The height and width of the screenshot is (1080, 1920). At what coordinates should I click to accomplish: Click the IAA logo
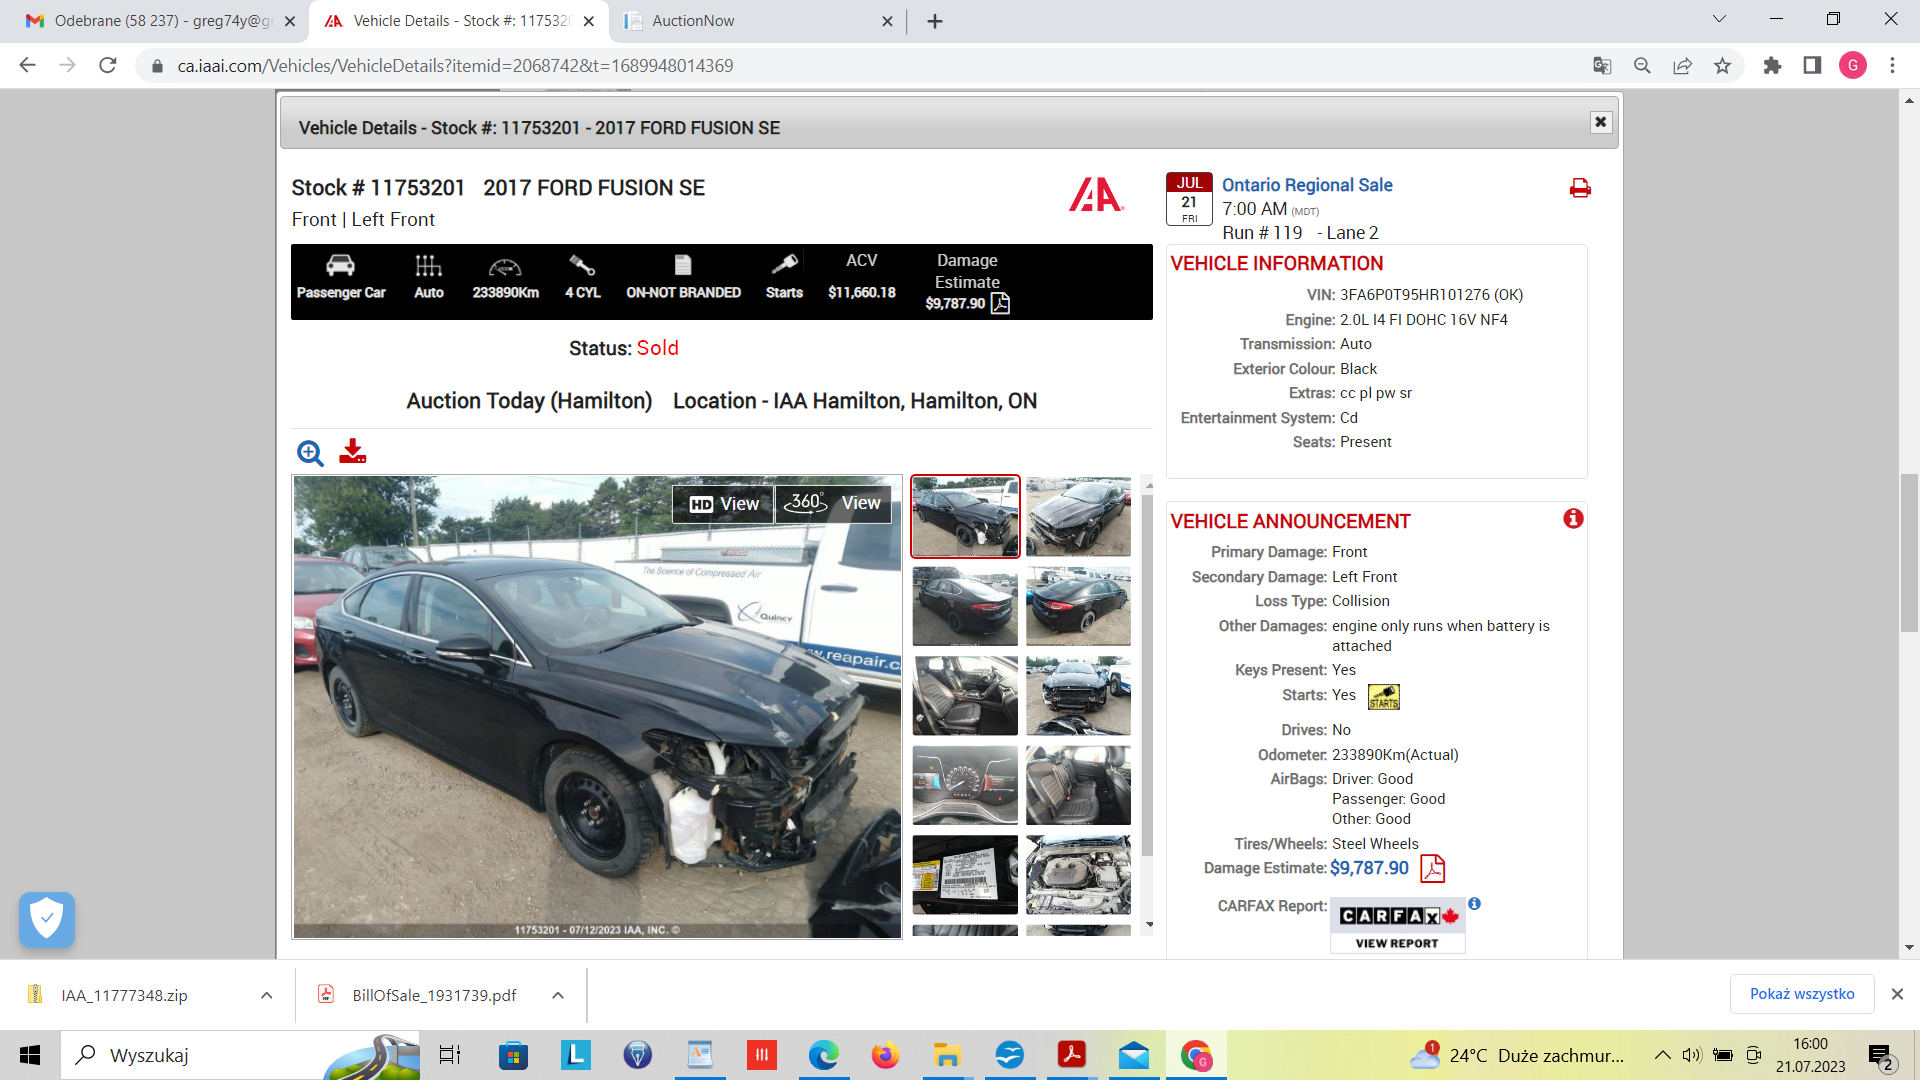(x=1096, y=194)
